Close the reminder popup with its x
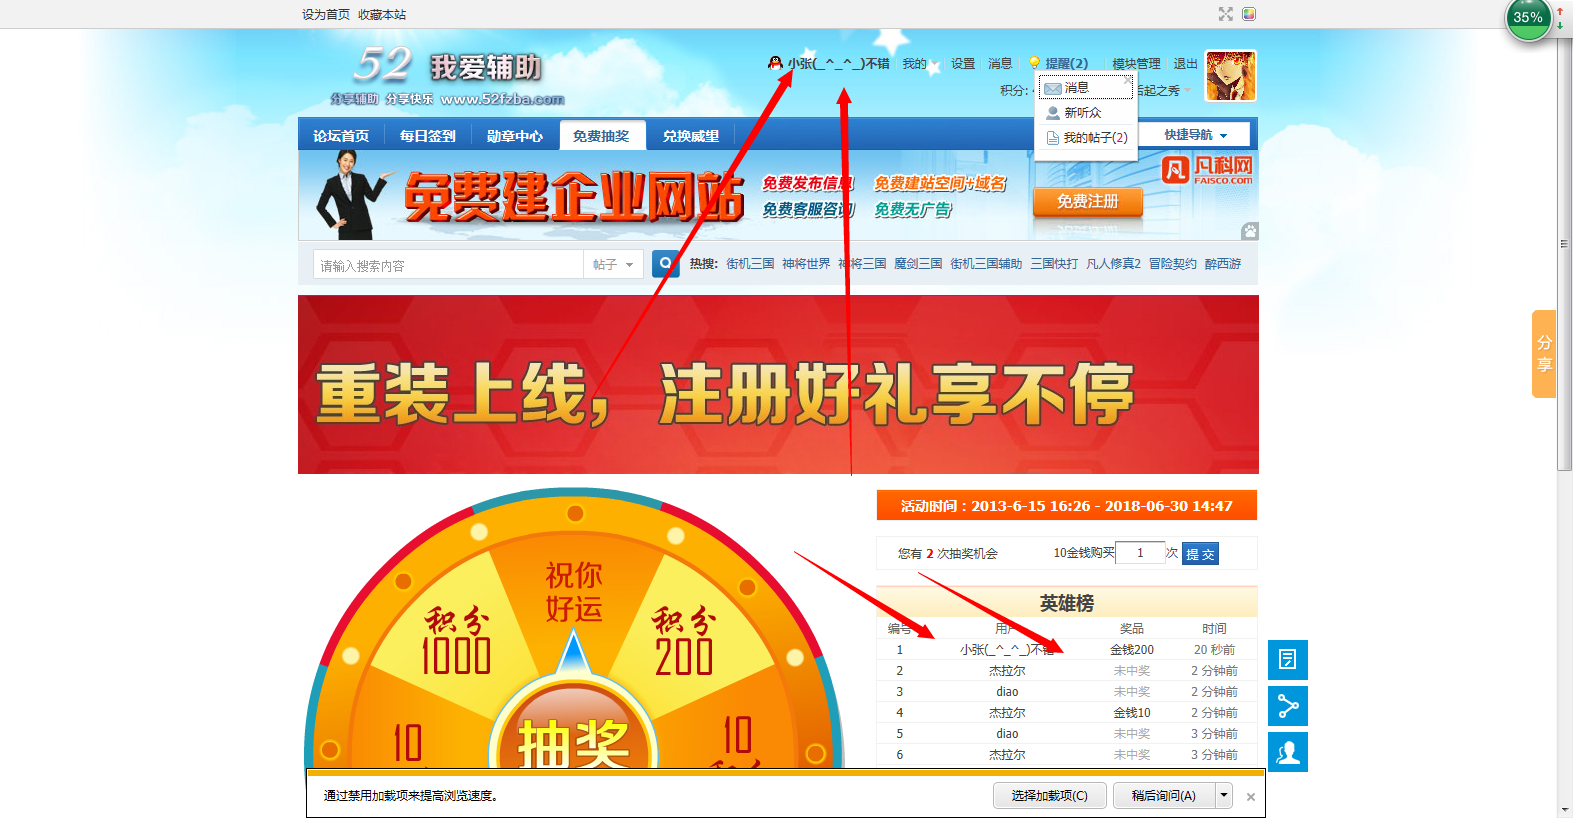1573x818 pixels. [x=1129, y=79]
